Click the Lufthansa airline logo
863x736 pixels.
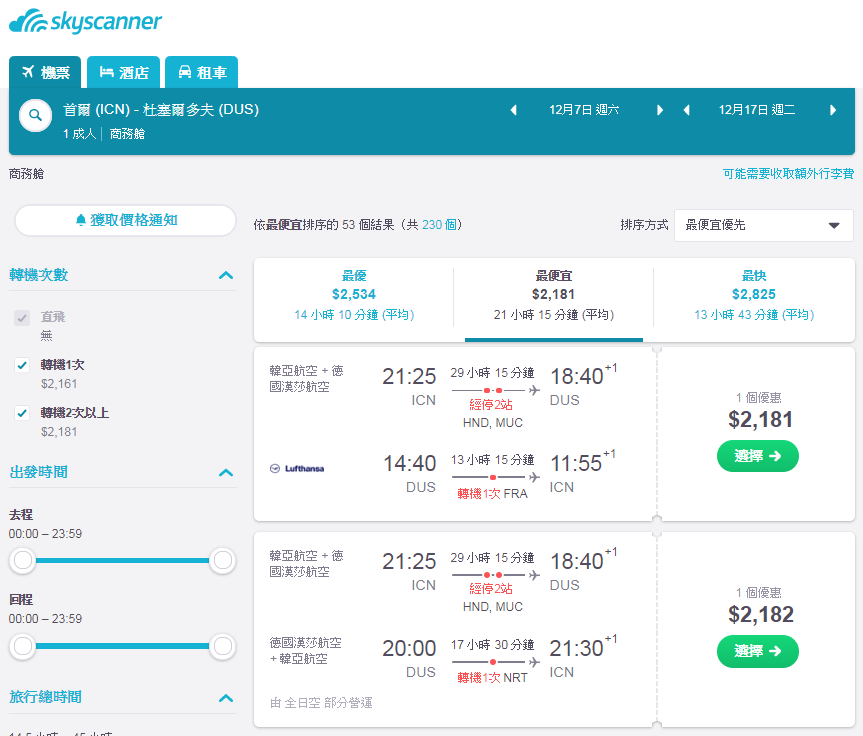[297, 468]
